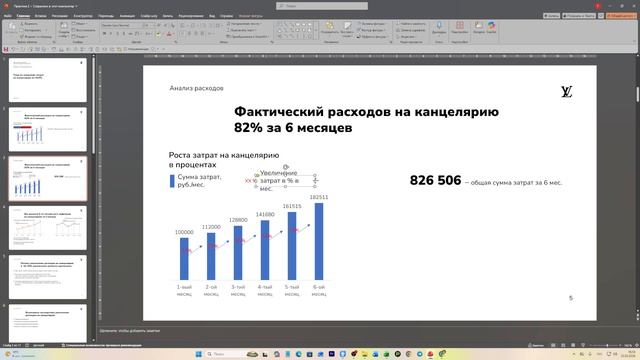Click the large Вставить paste icon
Viewport: 640px width, 360px height.
coord(12,27)
